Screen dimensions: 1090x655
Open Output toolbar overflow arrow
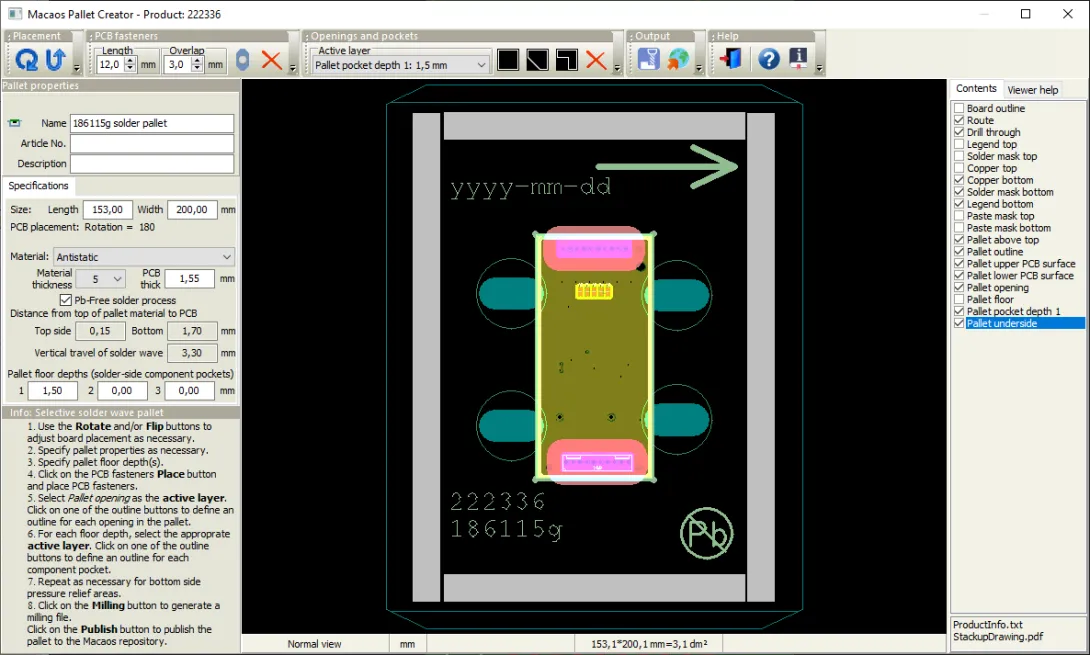(699, 68)
